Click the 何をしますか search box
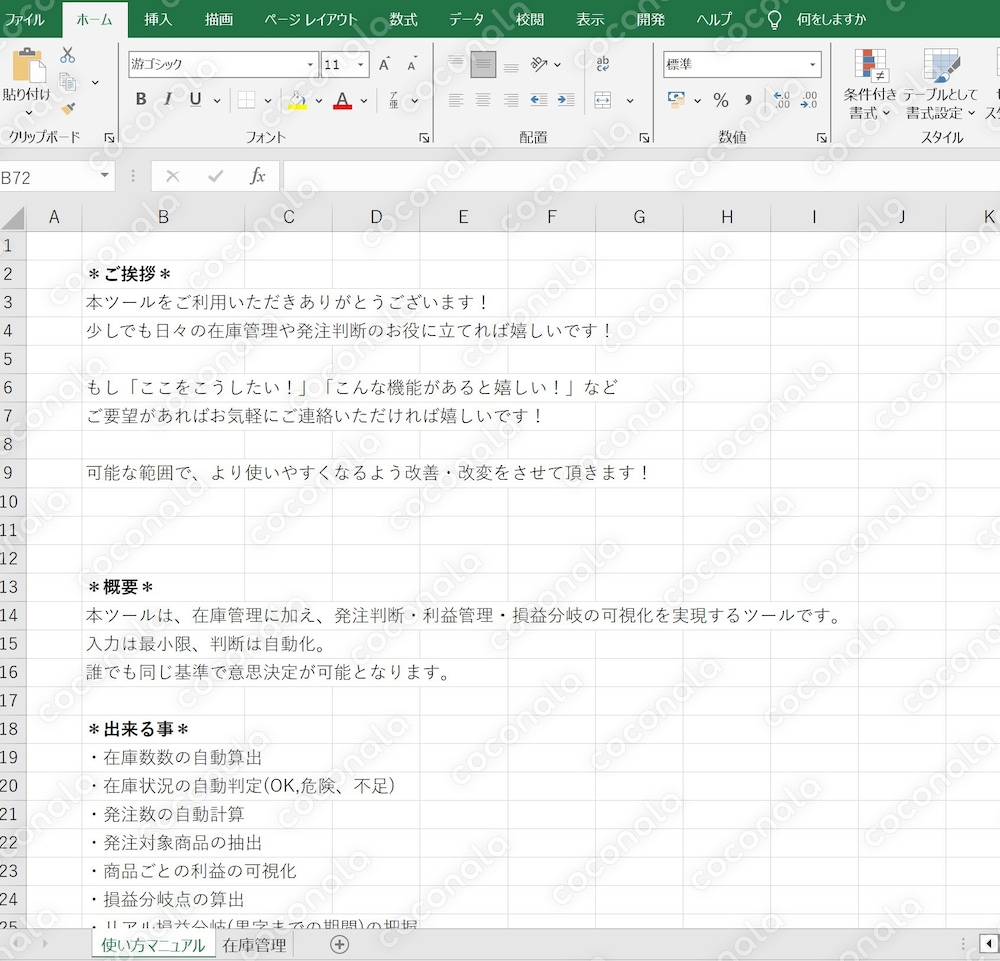 pos(831,20)
